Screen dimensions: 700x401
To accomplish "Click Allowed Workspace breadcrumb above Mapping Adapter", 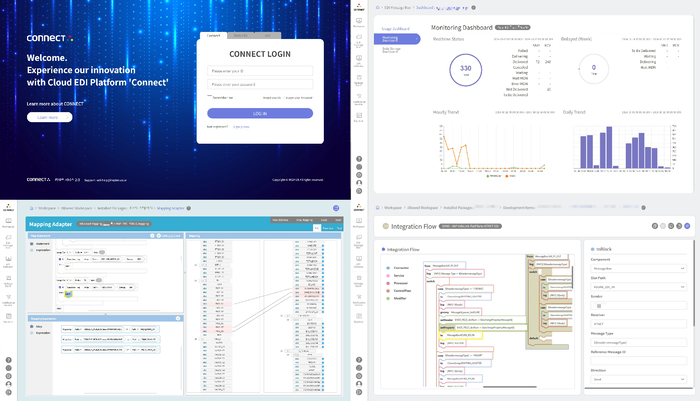I will pos(76,208).
